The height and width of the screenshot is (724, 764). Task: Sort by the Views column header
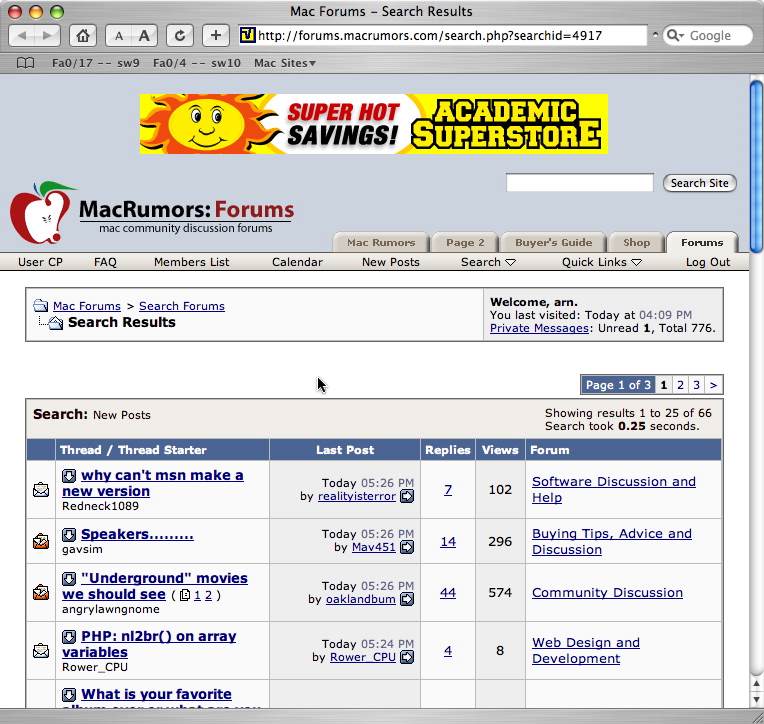(x=500, y=450)
